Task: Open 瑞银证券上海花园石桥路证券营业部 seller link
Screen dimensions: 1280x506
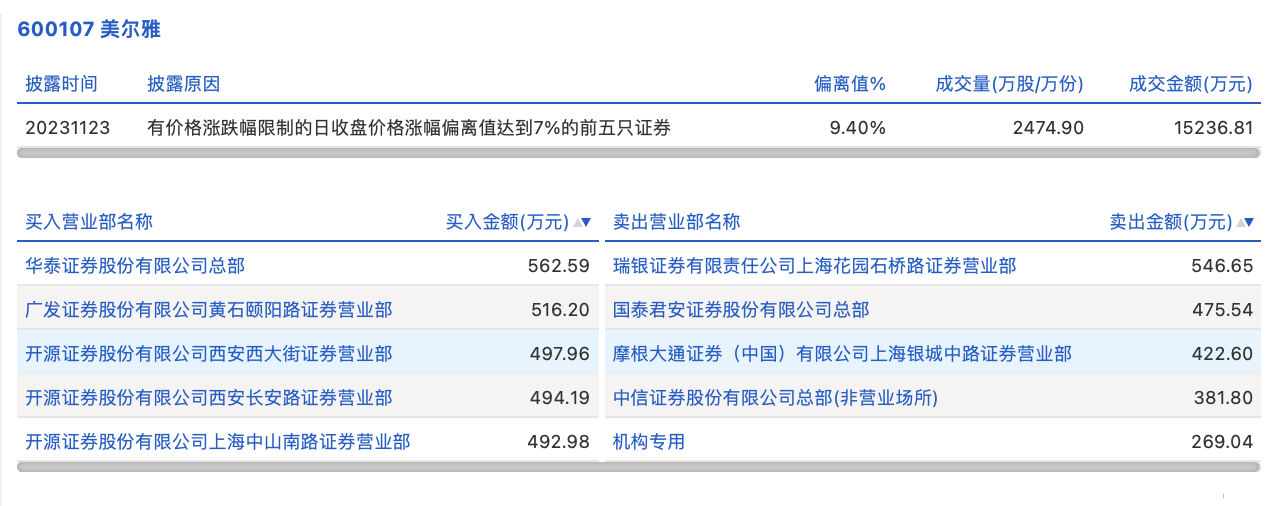Action: coord(815,266)
